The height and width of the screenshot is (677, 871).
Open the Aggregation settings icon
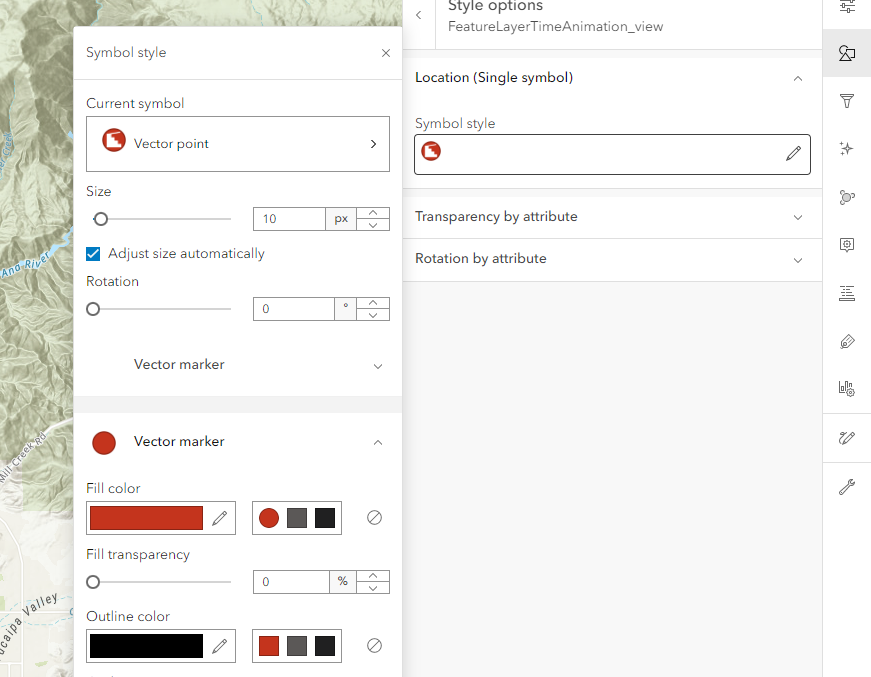click(847, 197)
